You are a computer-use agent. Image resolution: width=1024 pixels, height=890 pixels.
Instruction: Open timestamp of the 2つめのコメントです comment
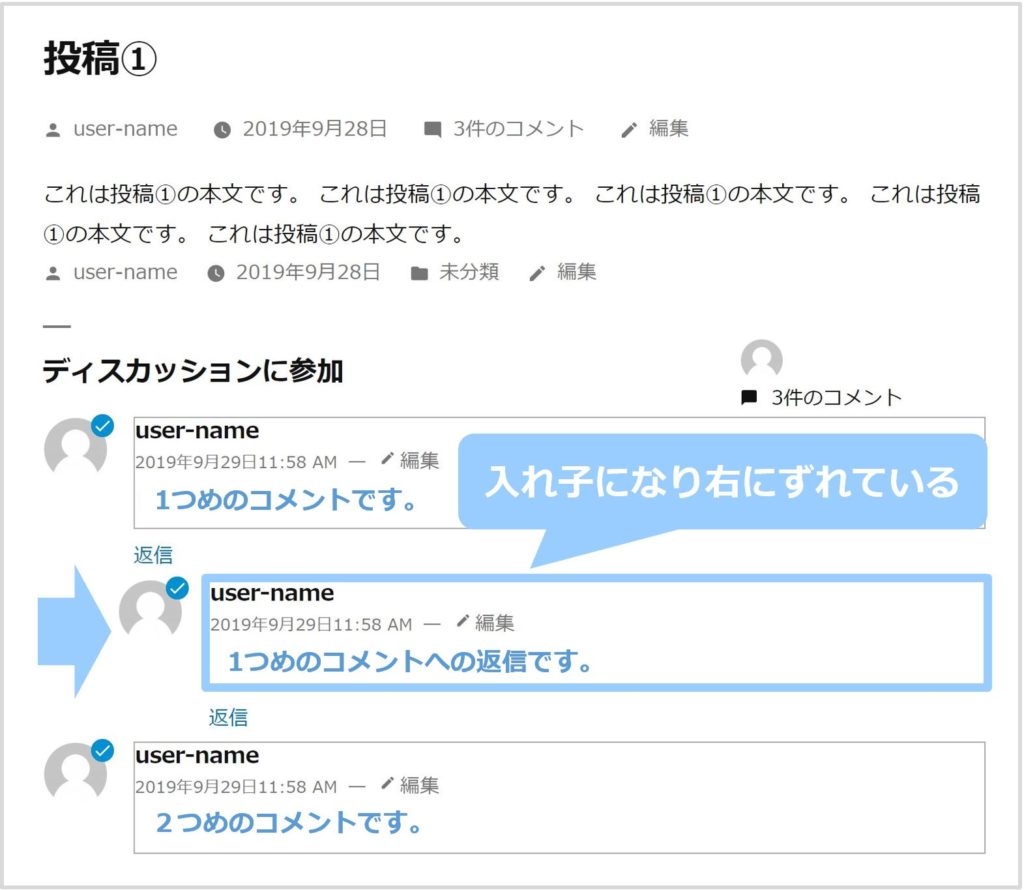(x=236, y=786)
